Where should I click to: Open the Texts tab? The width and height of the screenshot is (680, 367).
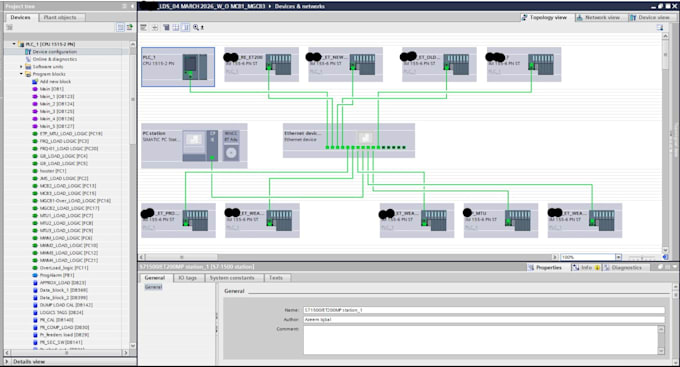tap(276, 278)
